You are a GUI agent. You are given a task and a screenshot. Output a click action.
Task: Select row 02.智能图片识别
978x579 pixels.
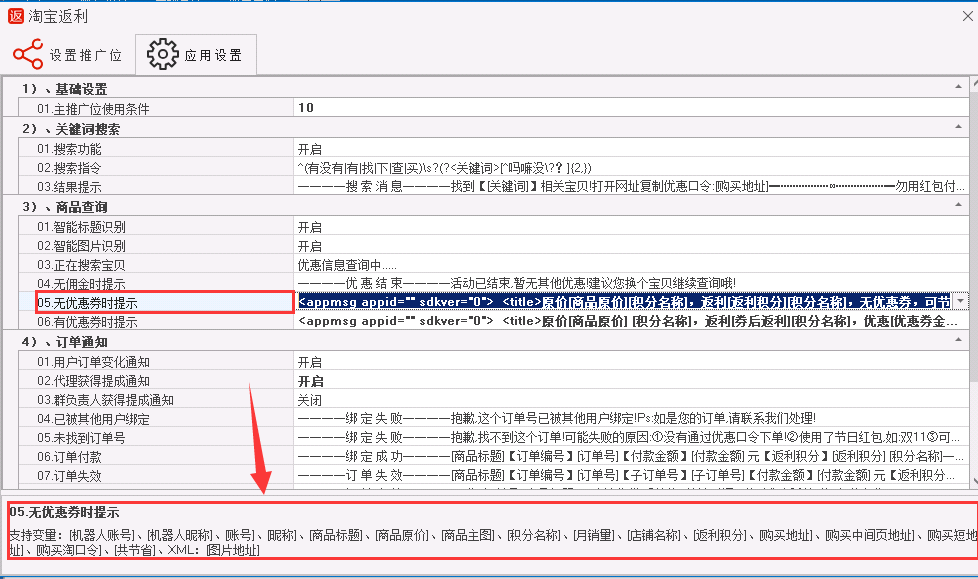(156, 246)
